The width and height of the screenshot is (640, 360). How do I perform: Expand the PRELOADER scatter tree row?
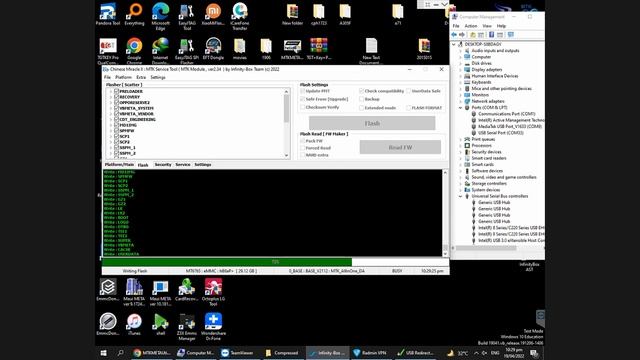(x=111, y=91)
